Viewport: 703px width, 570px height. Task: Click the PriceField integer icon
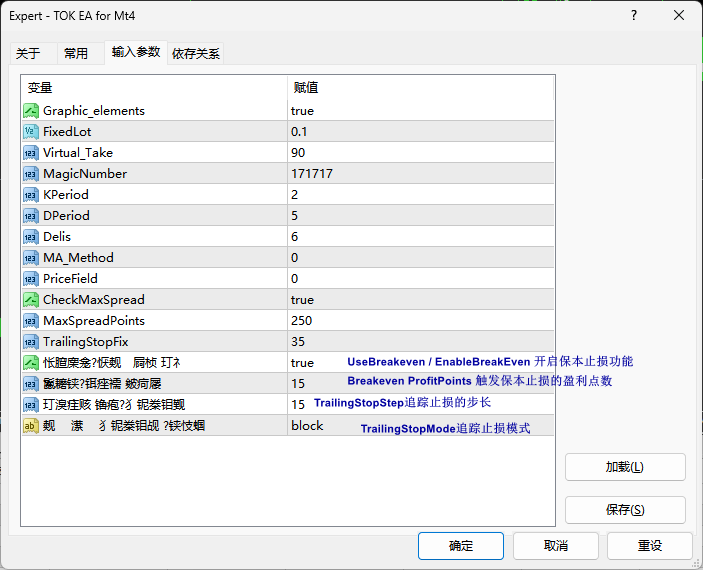point(31,279)
